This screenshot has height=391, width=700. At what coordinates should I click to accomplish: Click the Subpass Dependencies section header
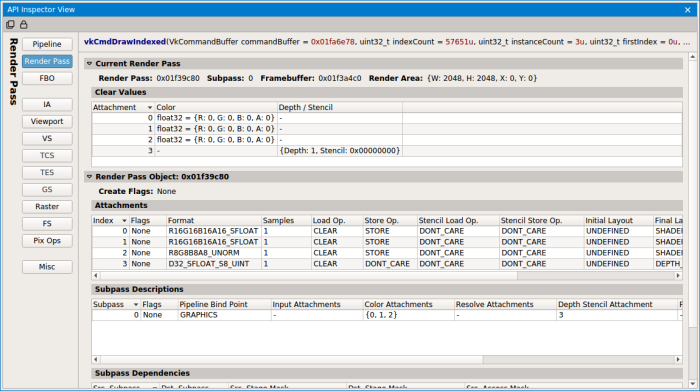[387, 373]
